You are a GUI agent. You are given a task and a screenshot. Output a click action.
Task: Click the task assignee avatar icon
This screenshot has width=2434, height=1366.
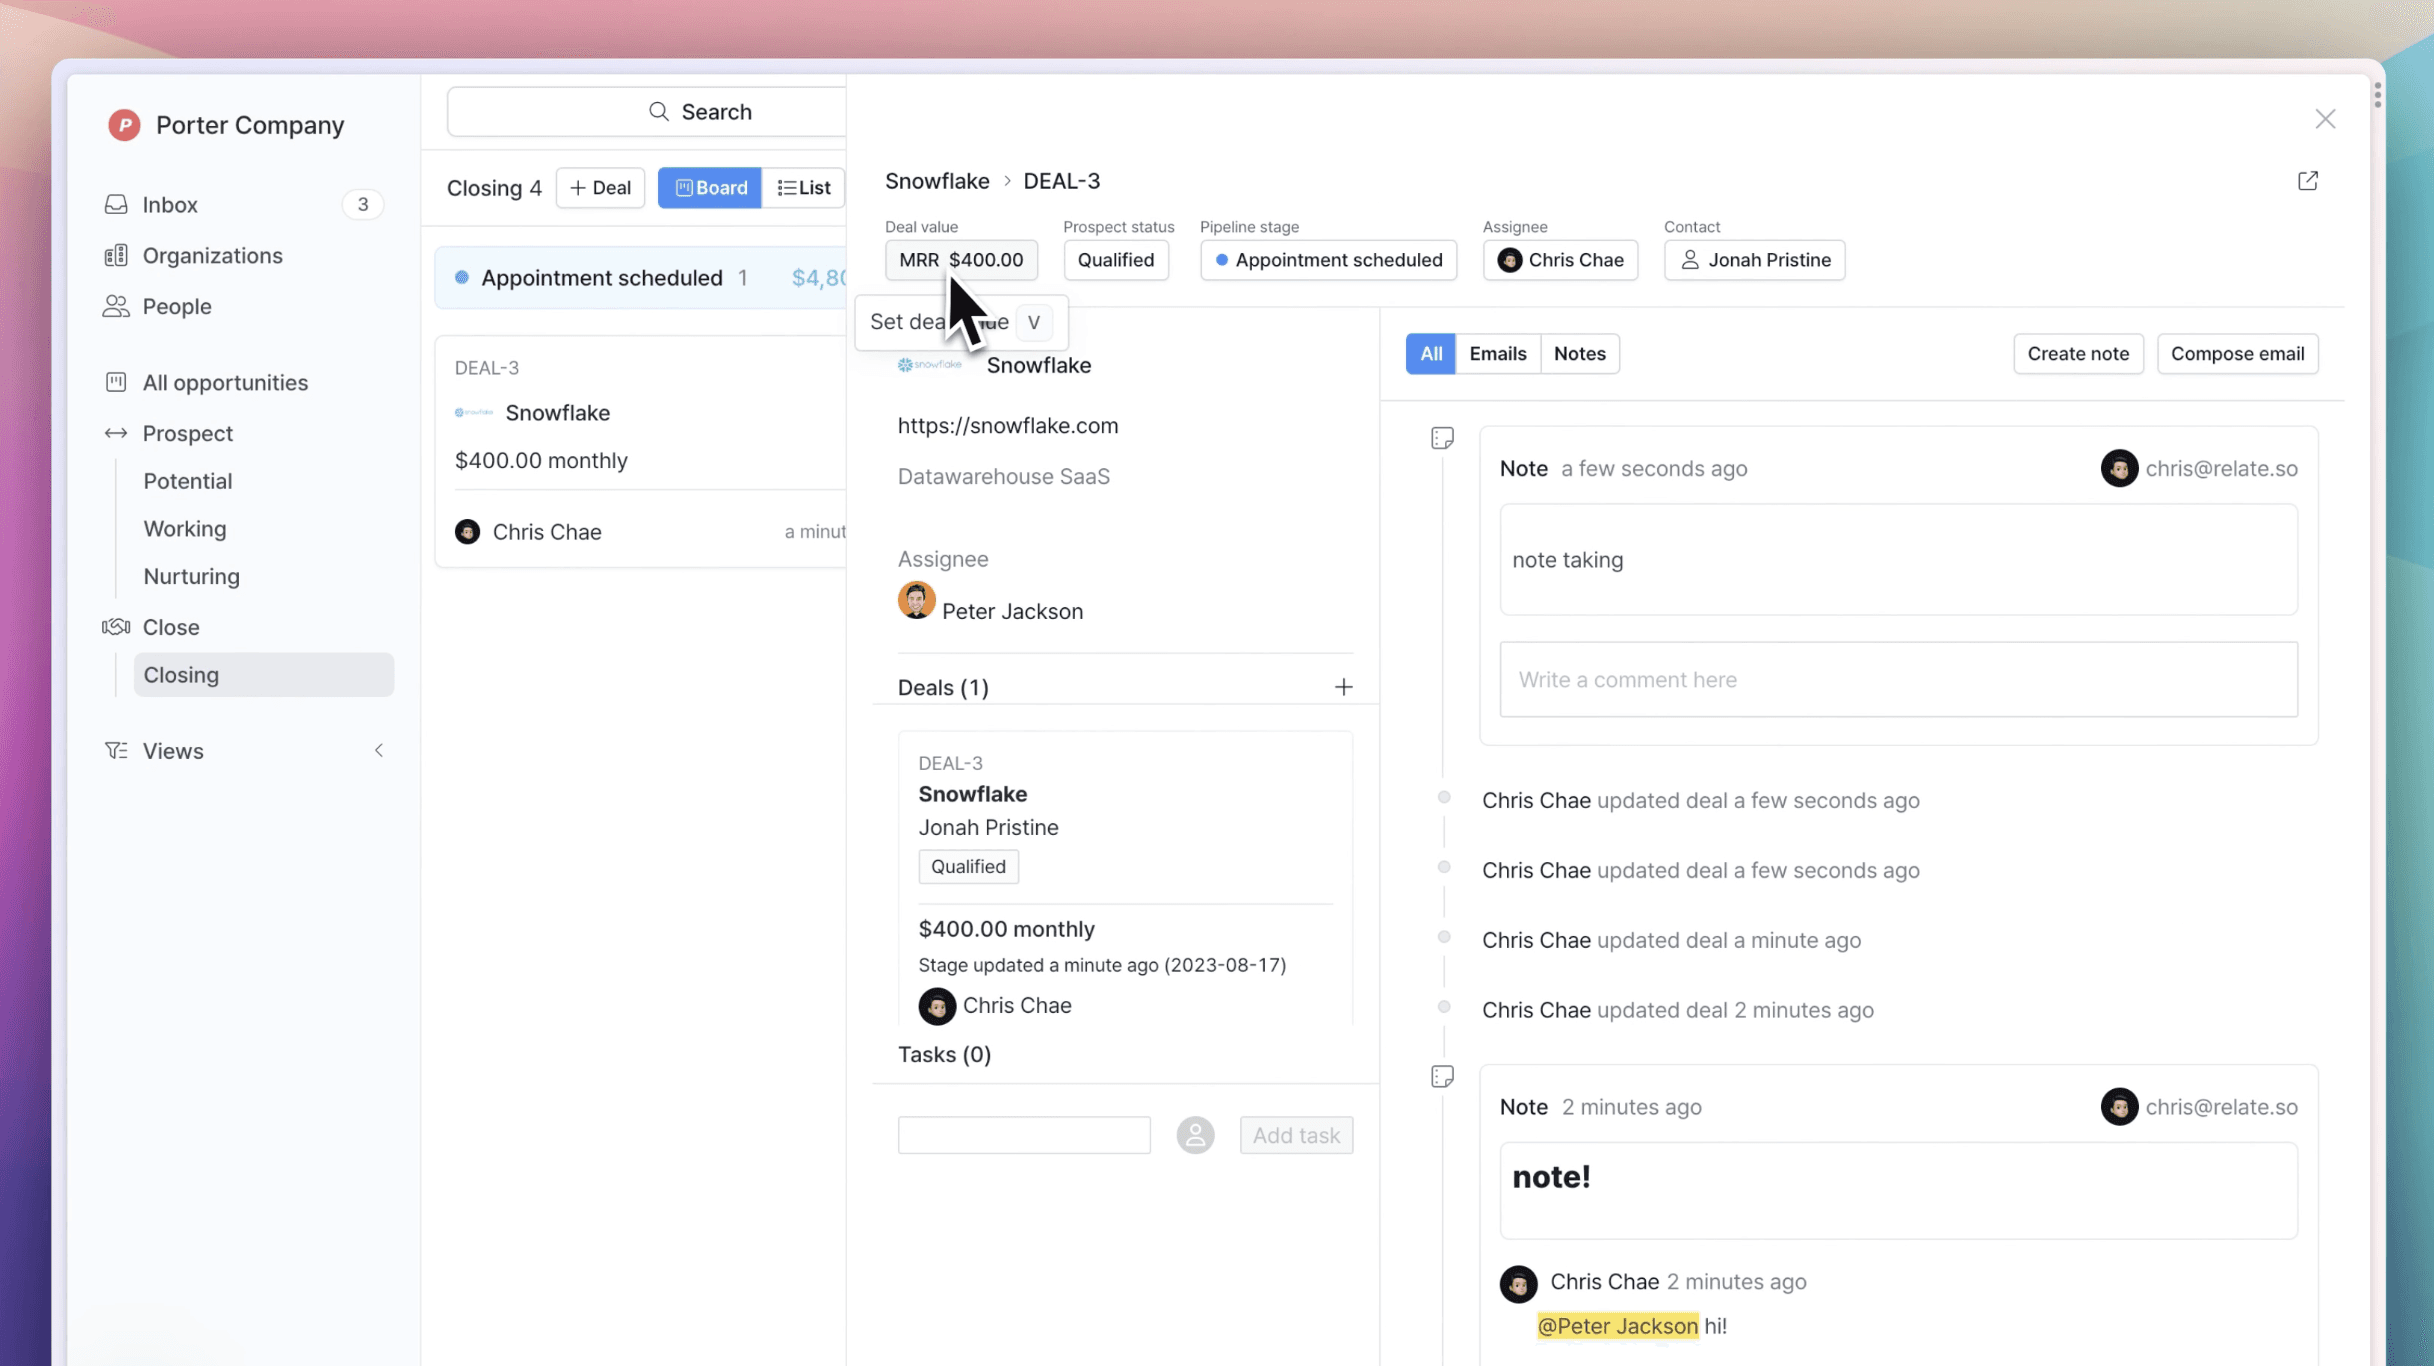tap(1195, 1135)
